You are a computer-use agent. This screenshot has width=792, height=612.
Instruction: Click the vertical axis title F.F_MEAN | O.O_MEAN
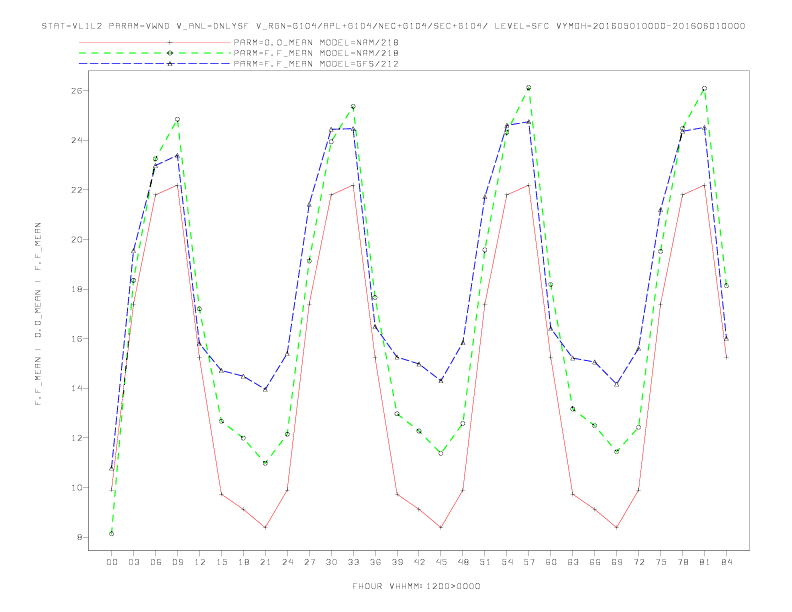tap(38, 314)
